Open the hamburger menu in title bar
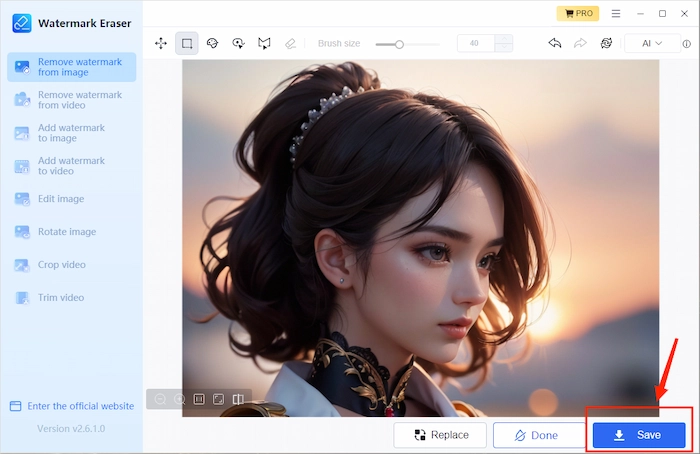Screen dimensions: 700x454 pos(614,14)
